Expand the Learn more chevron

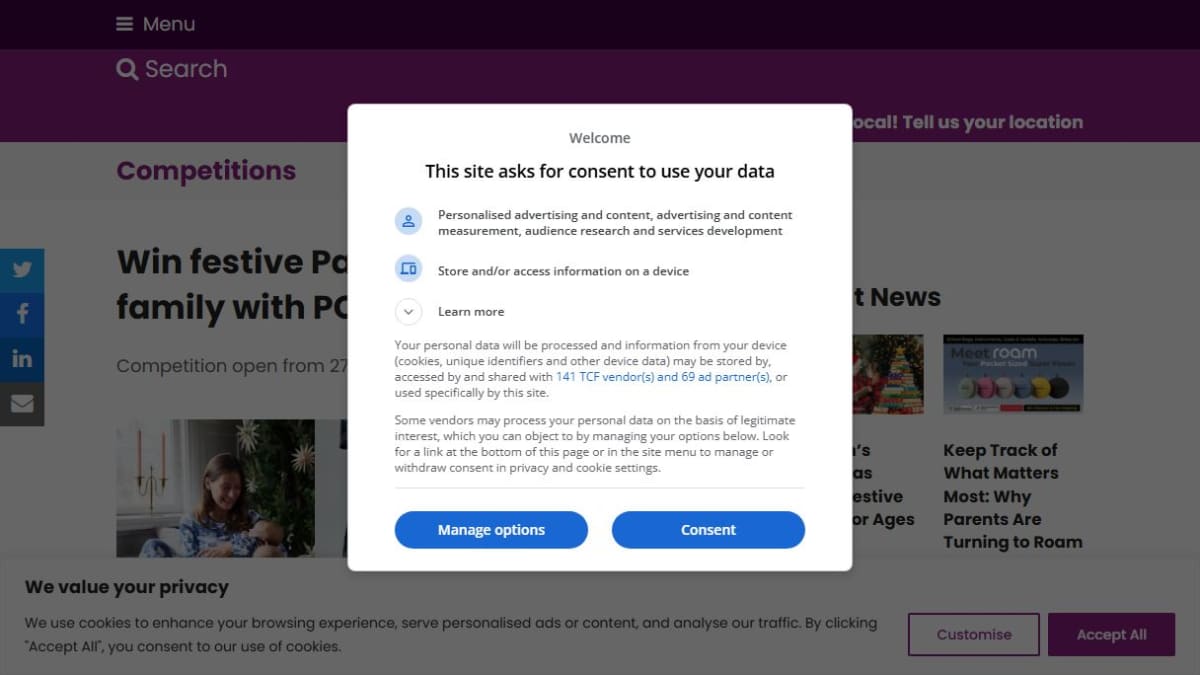(x=408, y=312)
